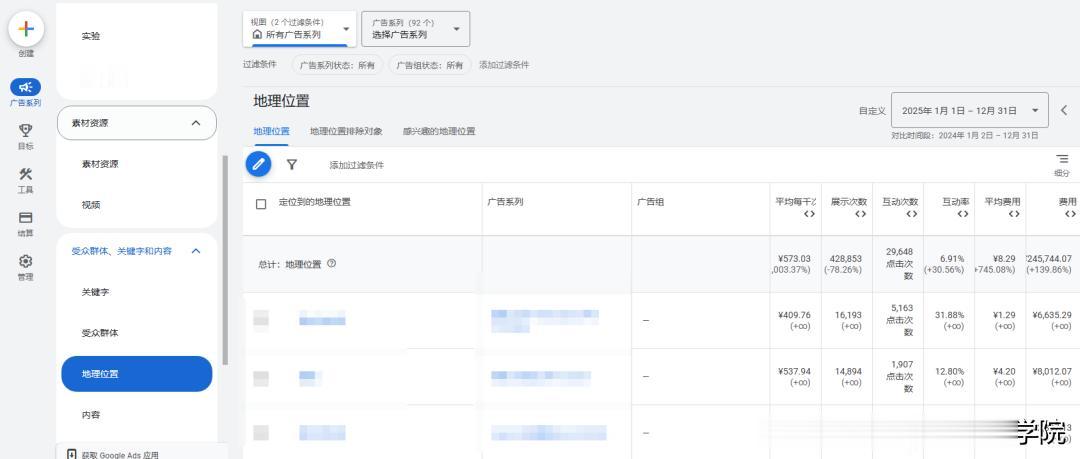This screenshot has height=459, width=1080.
Task: Open the 管理 admin gear icon
Action: pyautogui.click(x=25, y=261)
